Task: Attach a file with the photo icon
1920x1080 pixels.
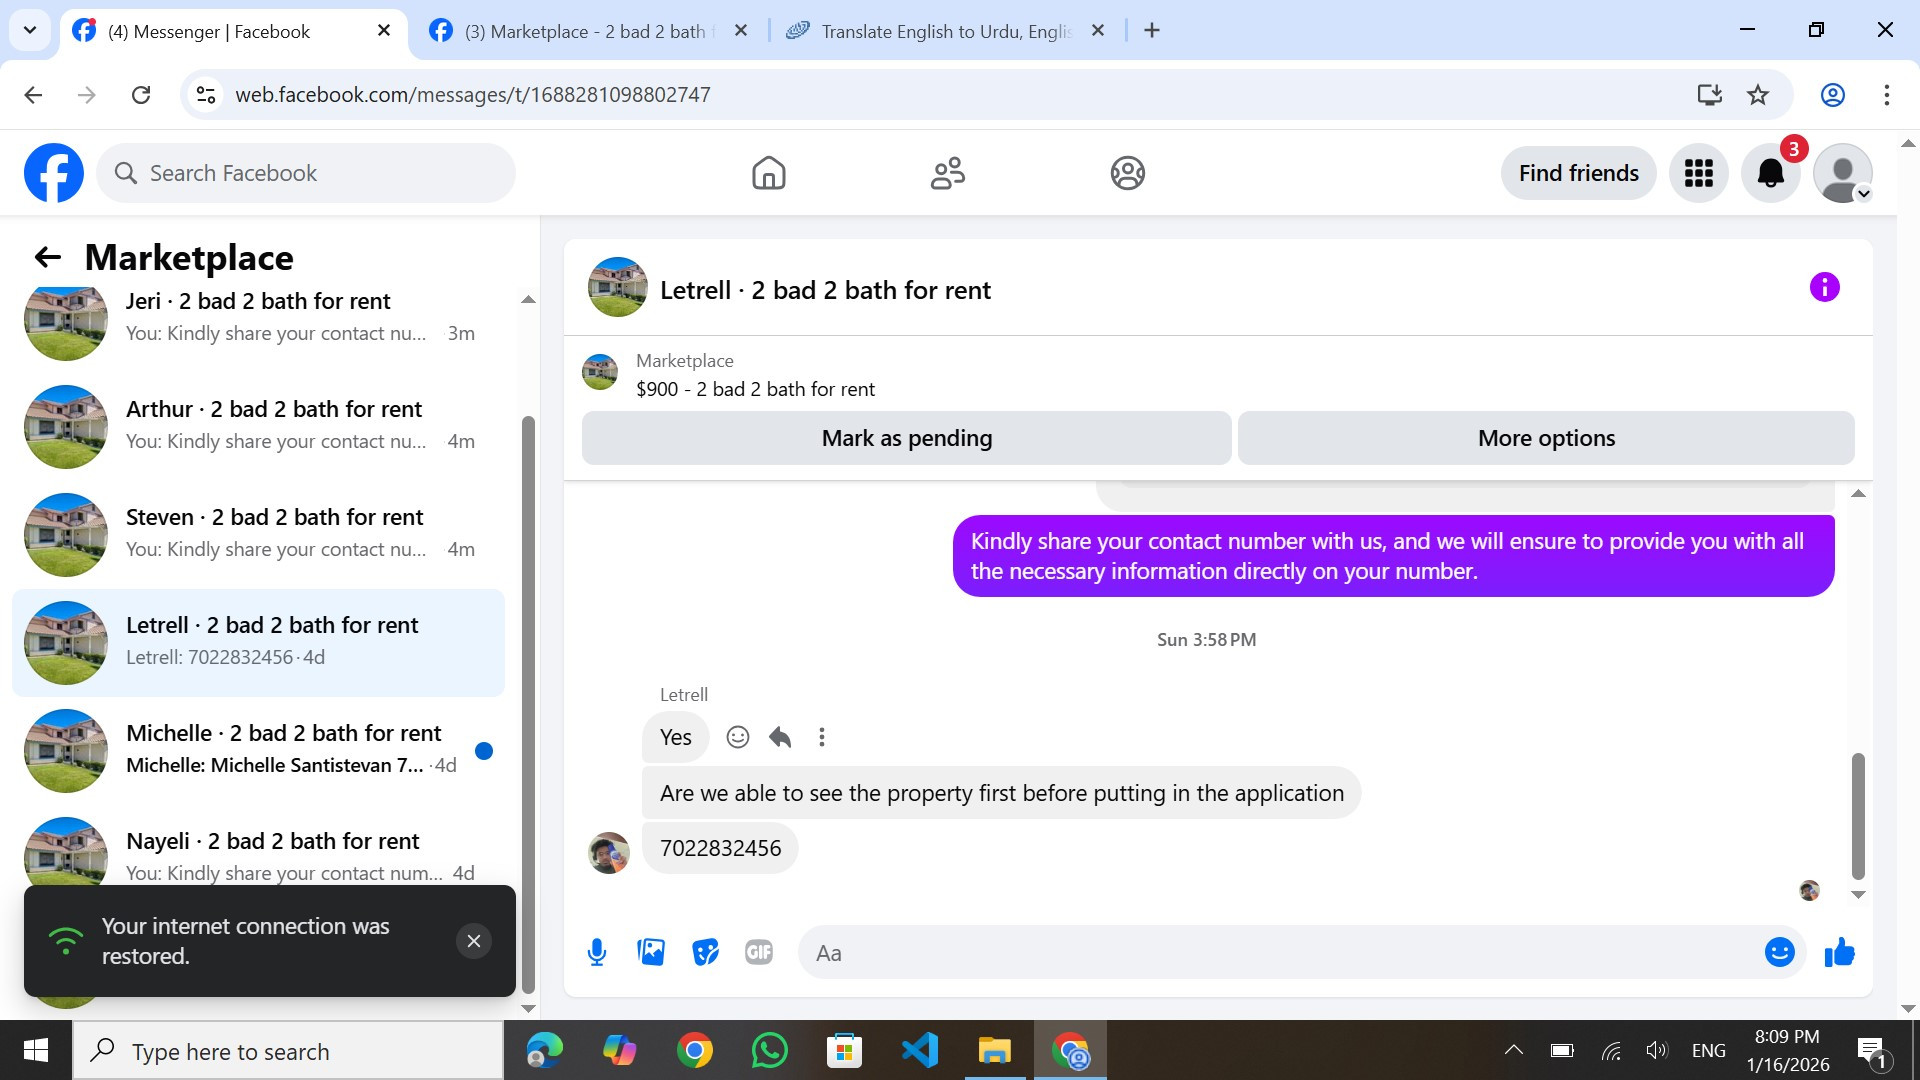Action: click(x=651, y=952)
